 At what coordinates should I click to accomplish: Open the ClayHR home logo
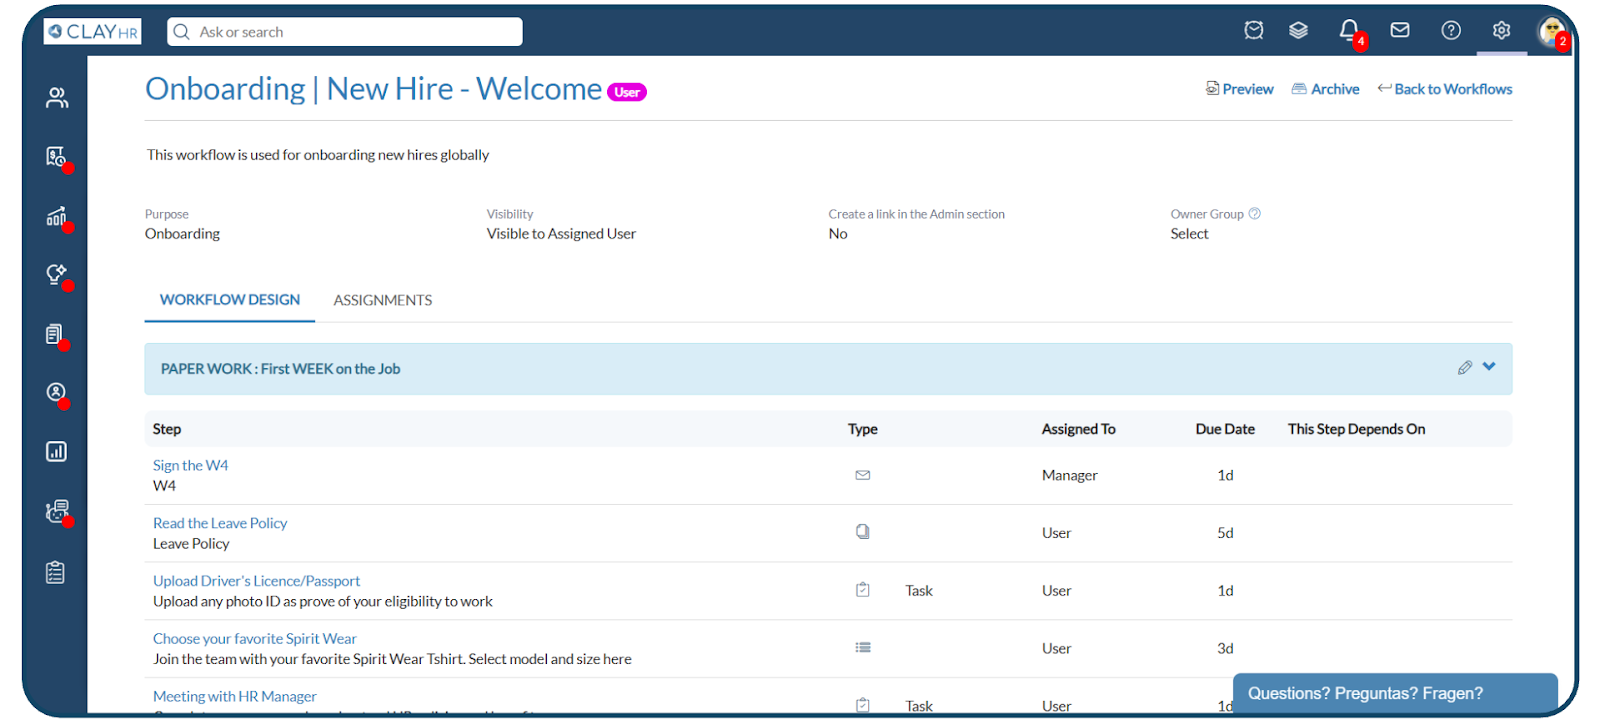coord(92,32)
